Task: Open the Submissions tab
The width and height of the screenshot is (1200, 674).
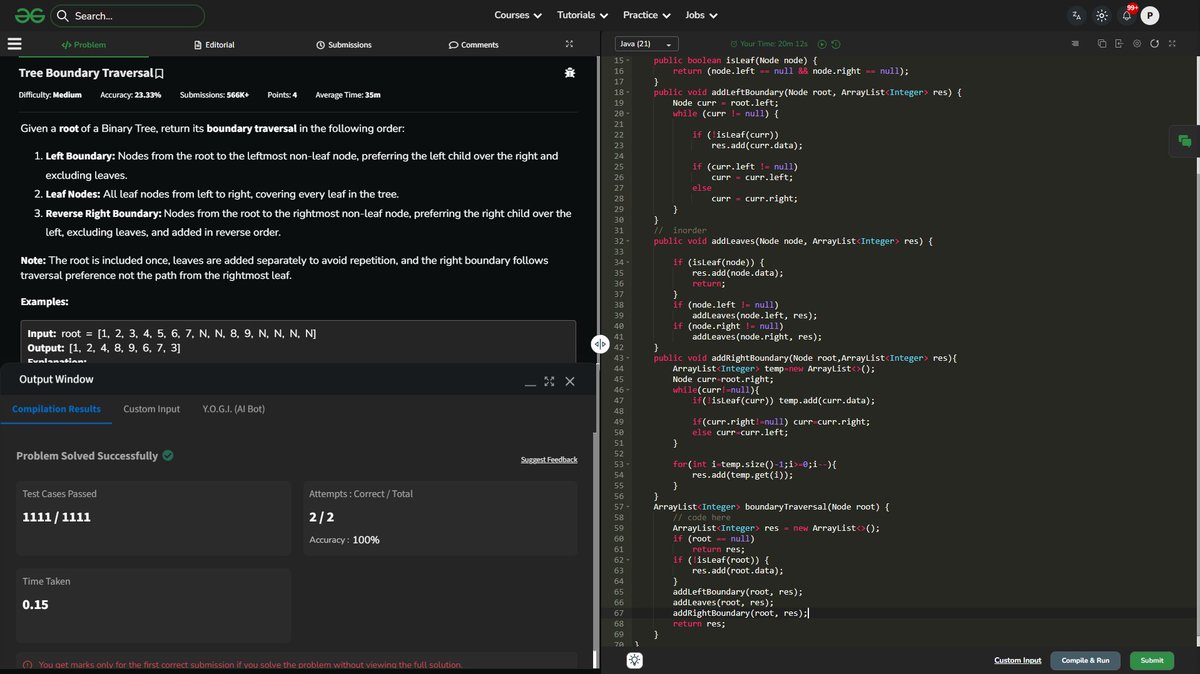Action: point(344,45)
